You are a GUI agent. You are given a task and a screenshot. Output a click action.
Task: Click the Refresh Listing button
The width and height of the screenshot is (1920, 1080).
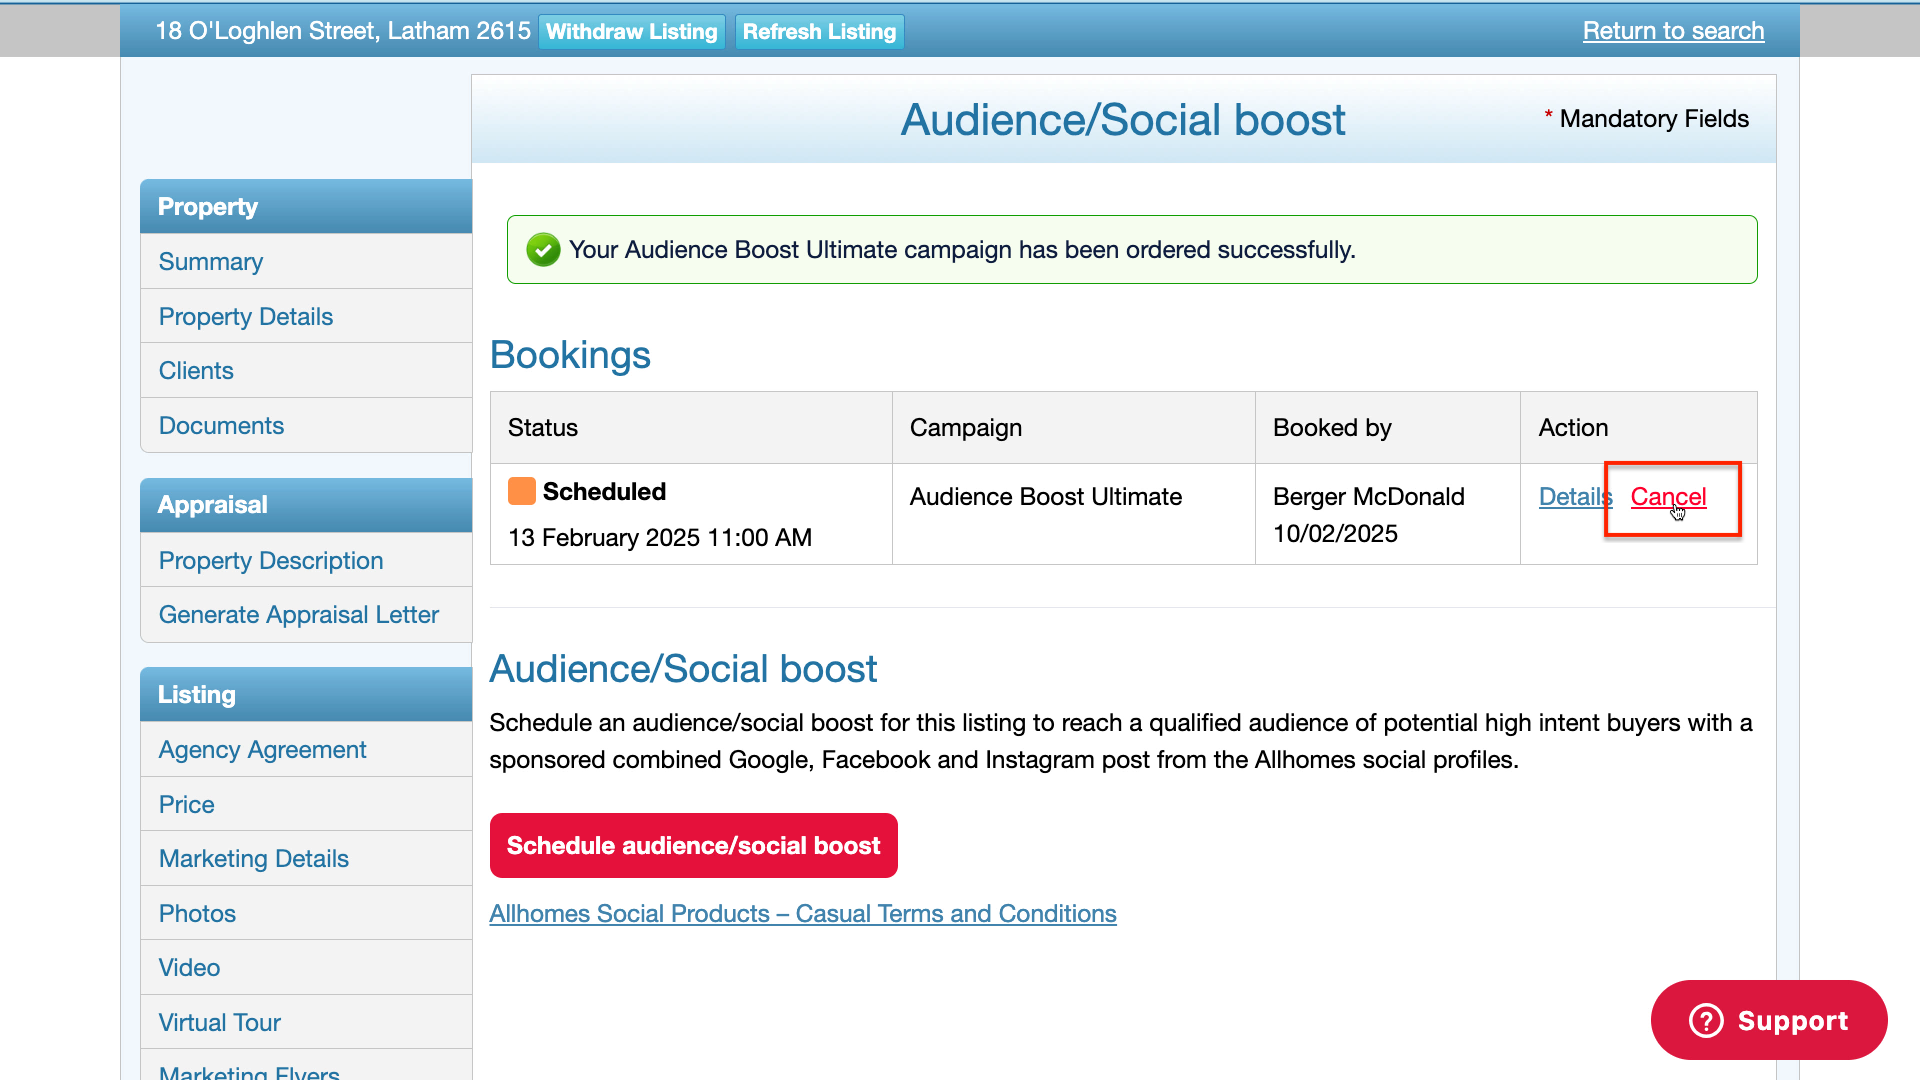point(819,32)
